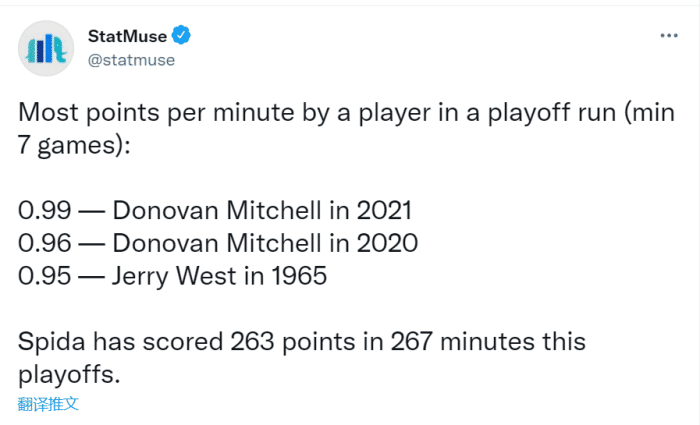700x425 pixels.
Task: Click the word "playoffs." at tweet end
Action: click(66, 373)
